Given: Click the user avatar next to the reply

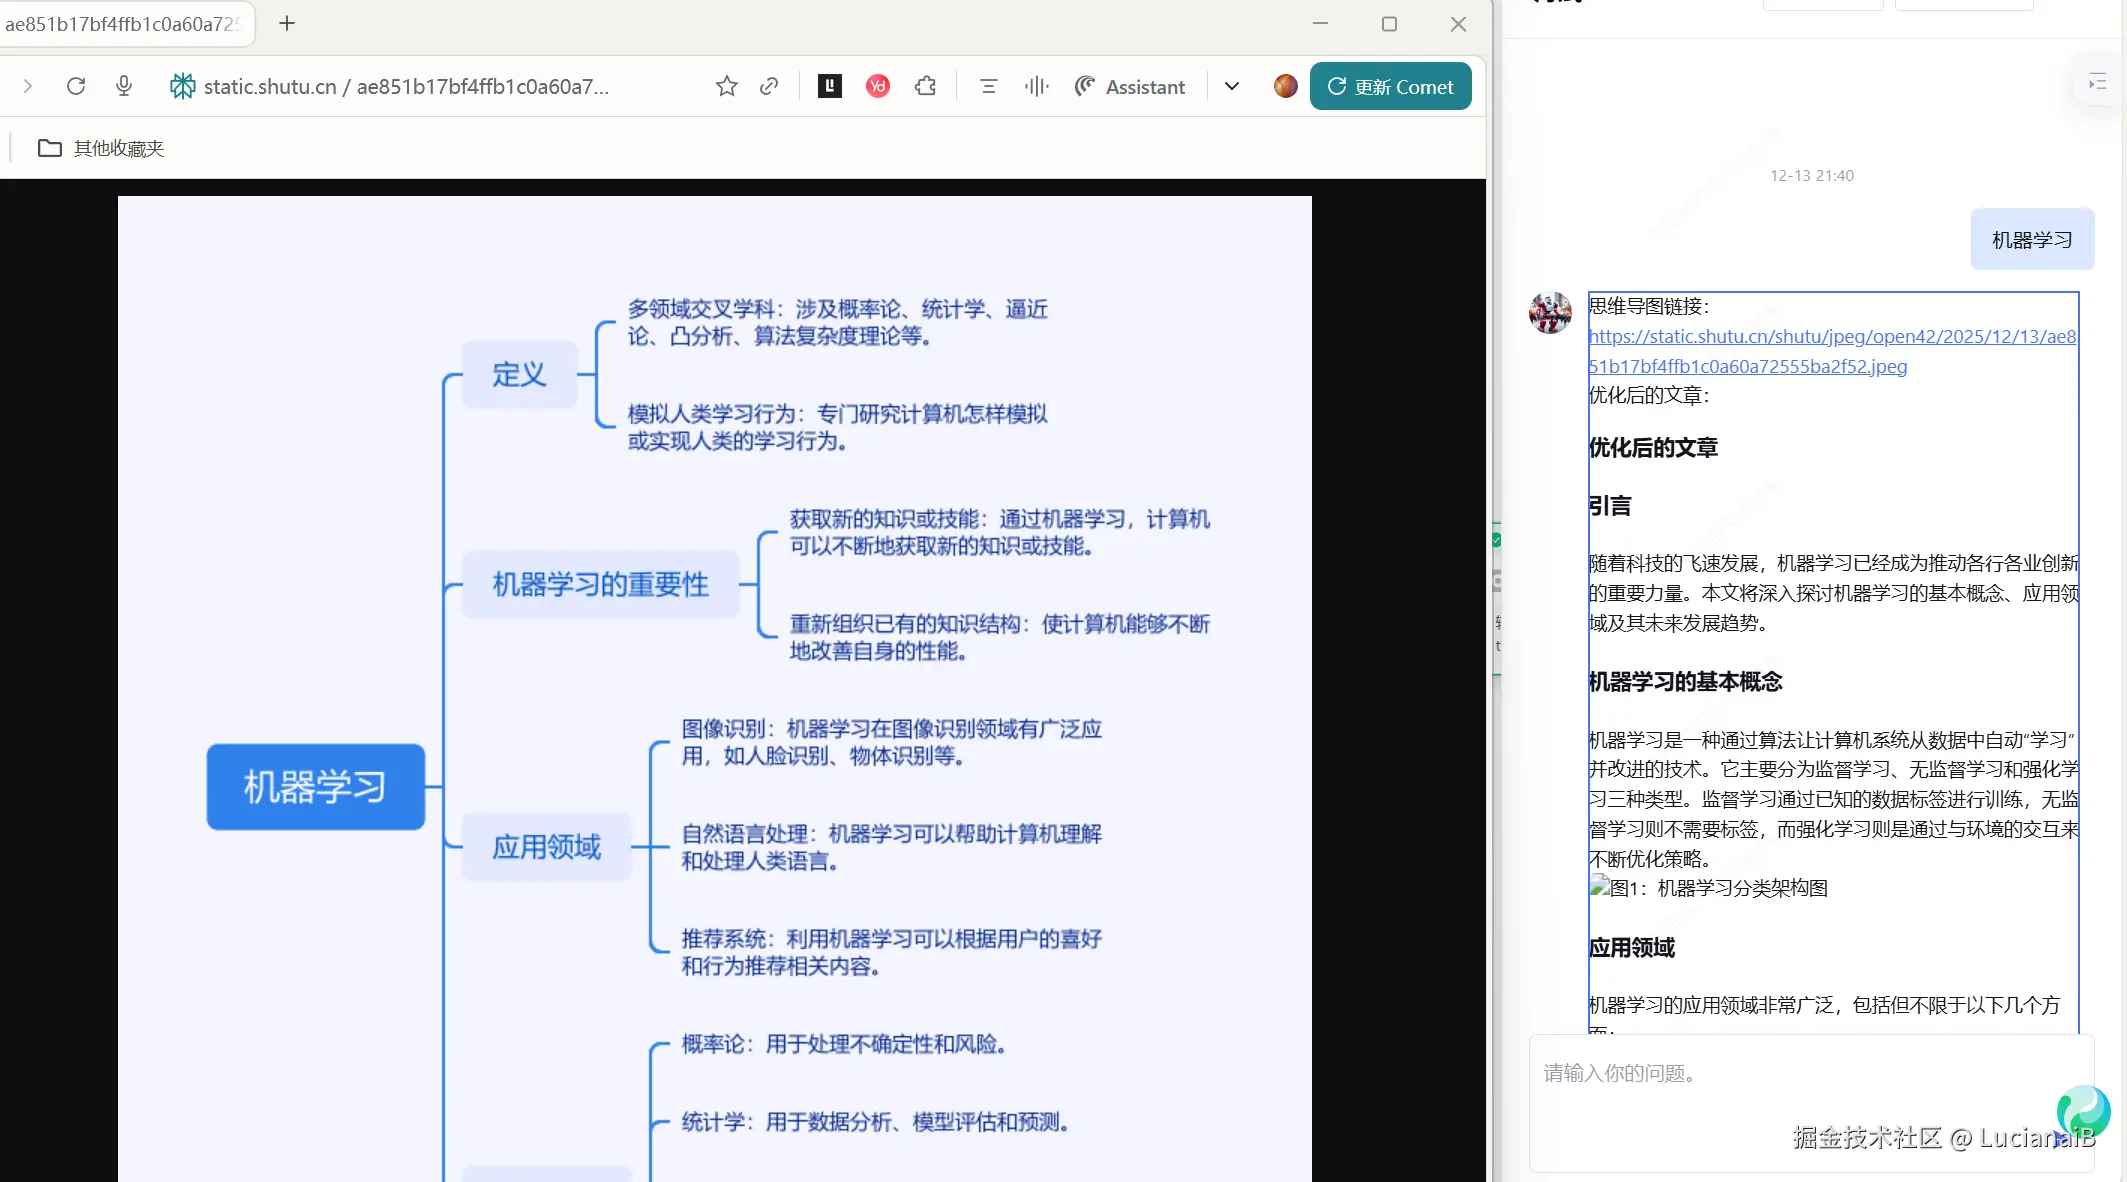Looking at the screenshot, I should (x=1550, y=312).
